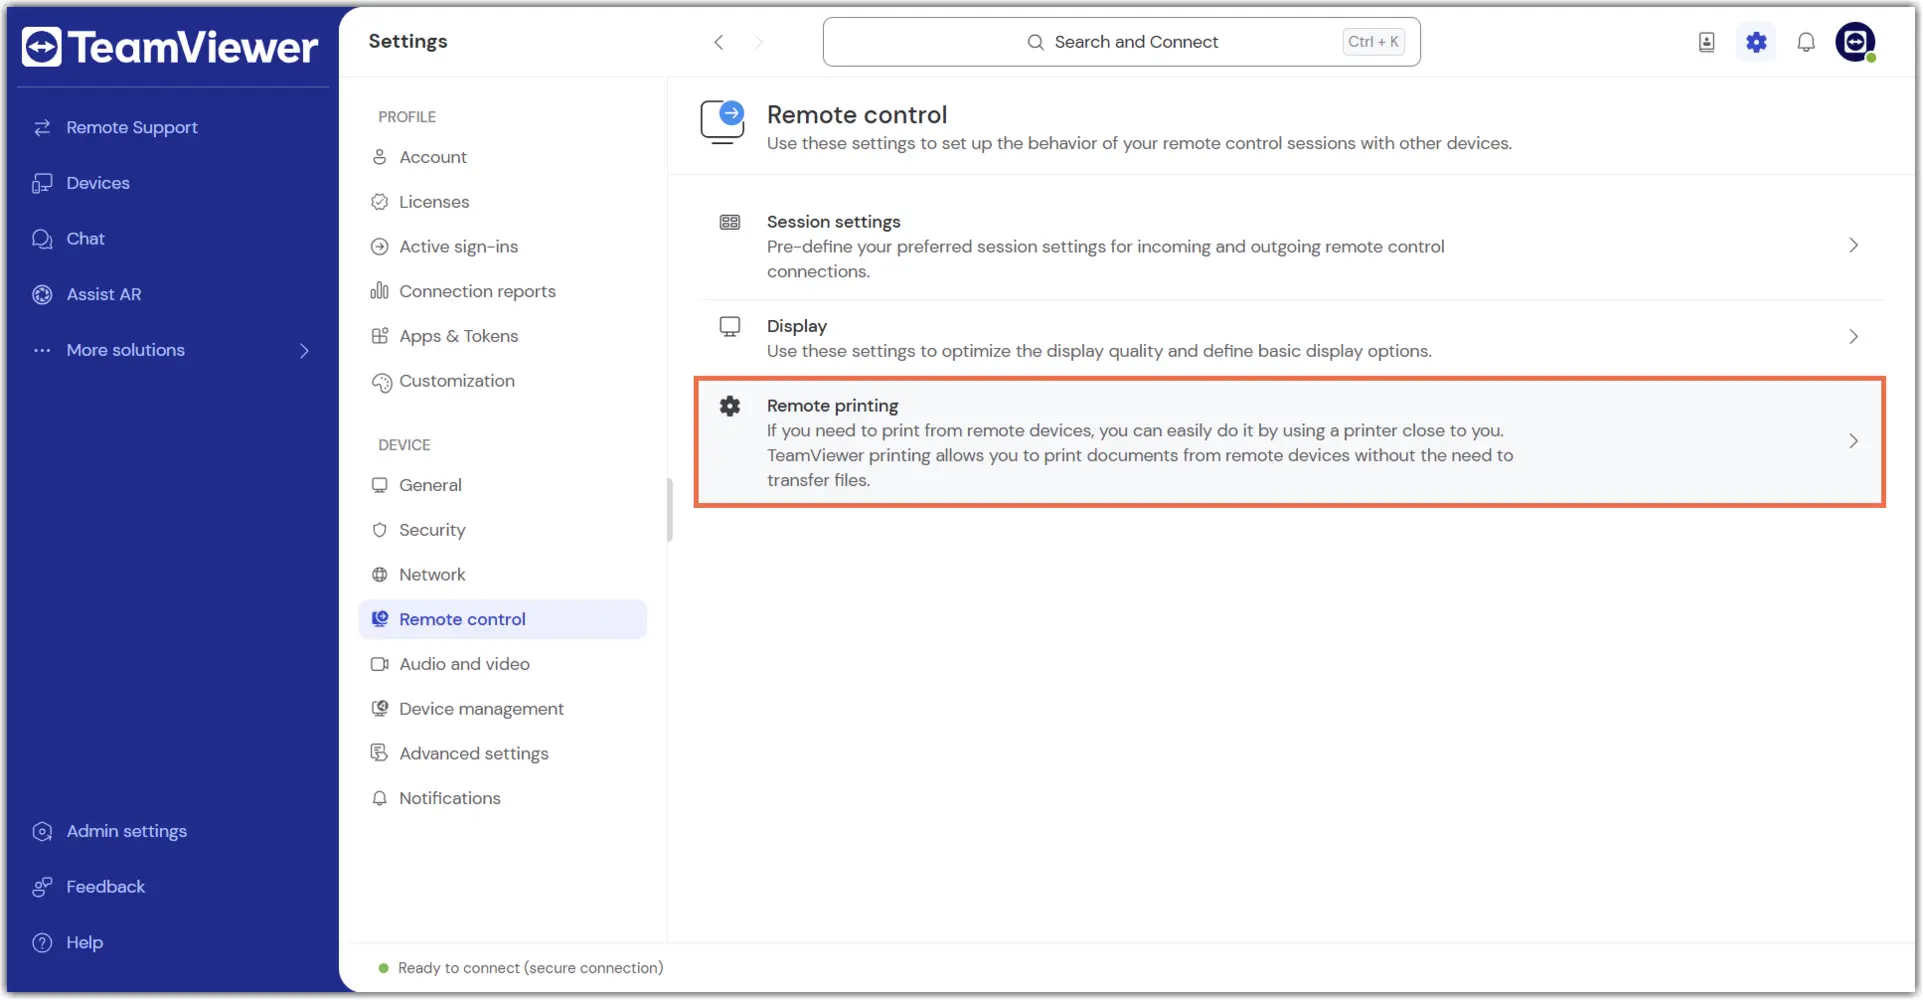The height and width of the screenshot is (1000, 1923).
Task: Click the 'Settings' panel title
Action: [x=407, y=41]
